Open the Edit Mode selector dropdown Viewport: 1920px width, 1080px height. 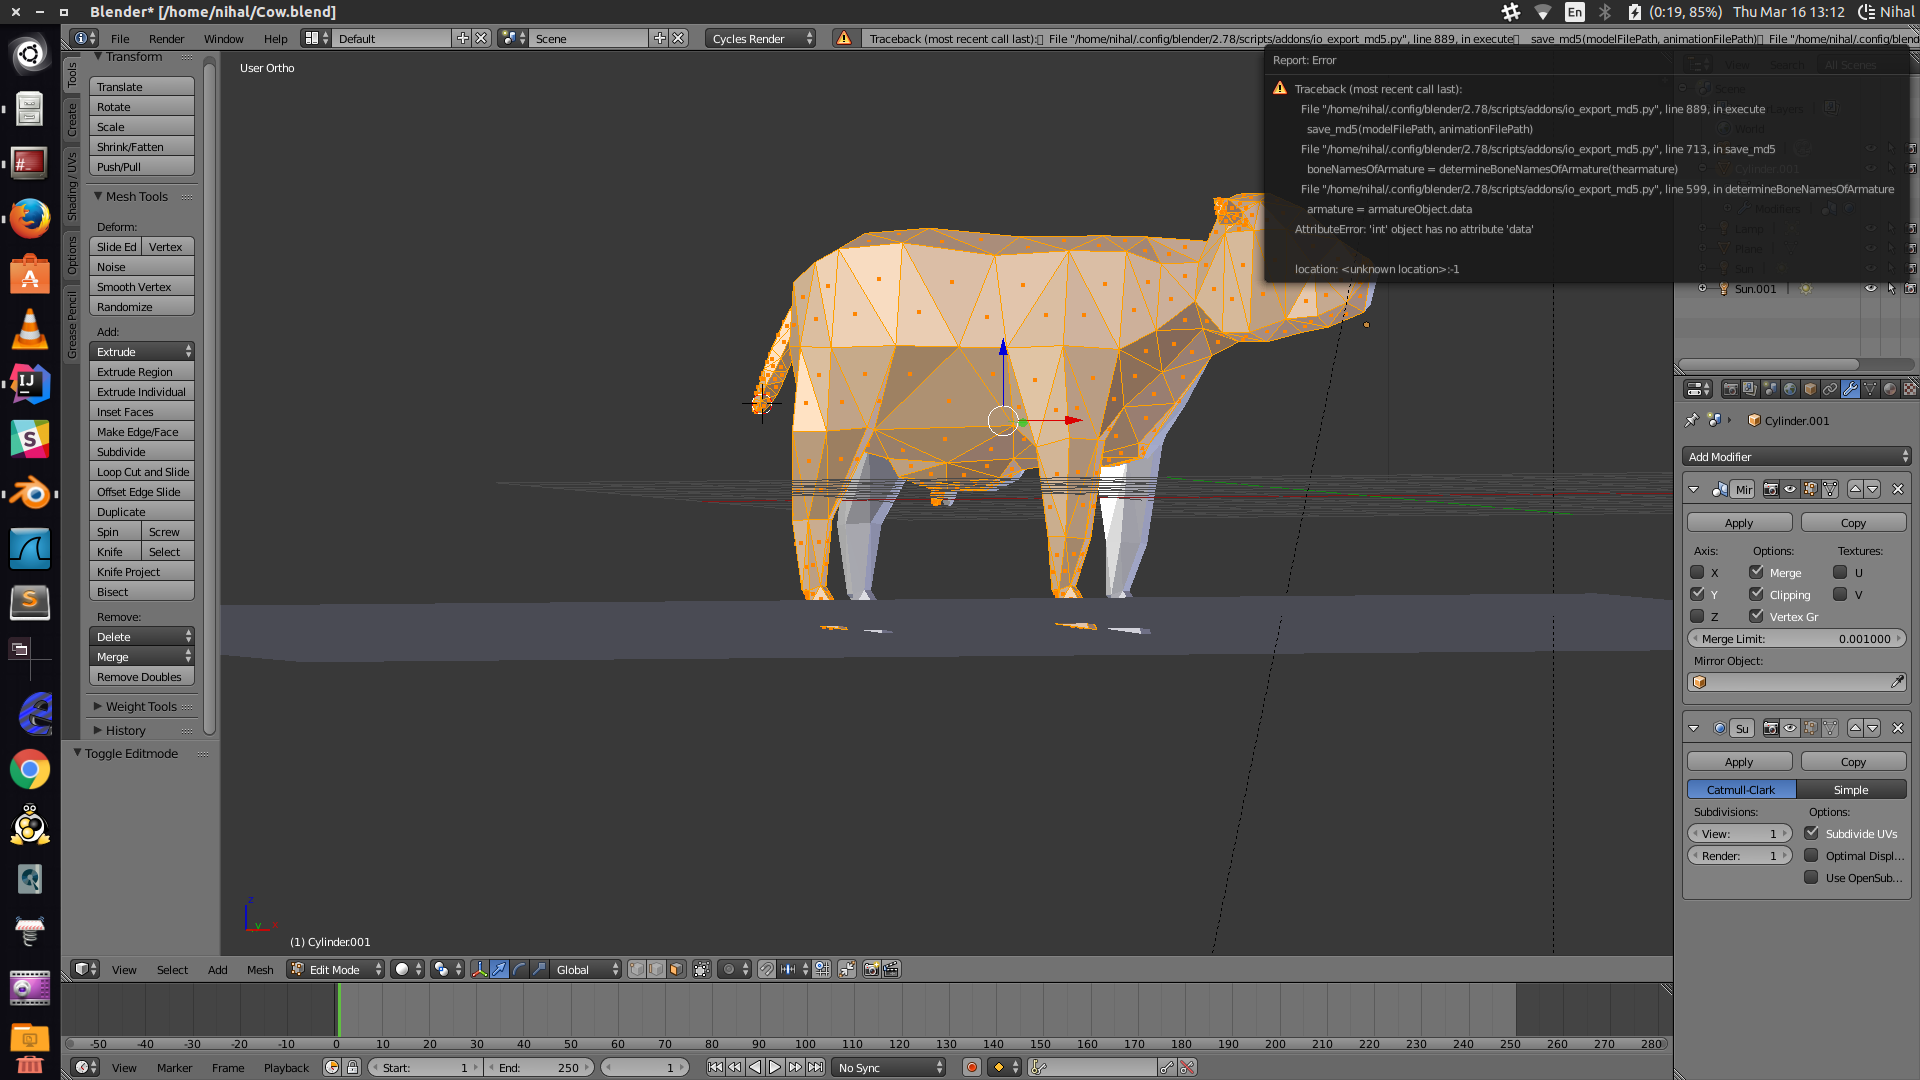pos(336,969)
